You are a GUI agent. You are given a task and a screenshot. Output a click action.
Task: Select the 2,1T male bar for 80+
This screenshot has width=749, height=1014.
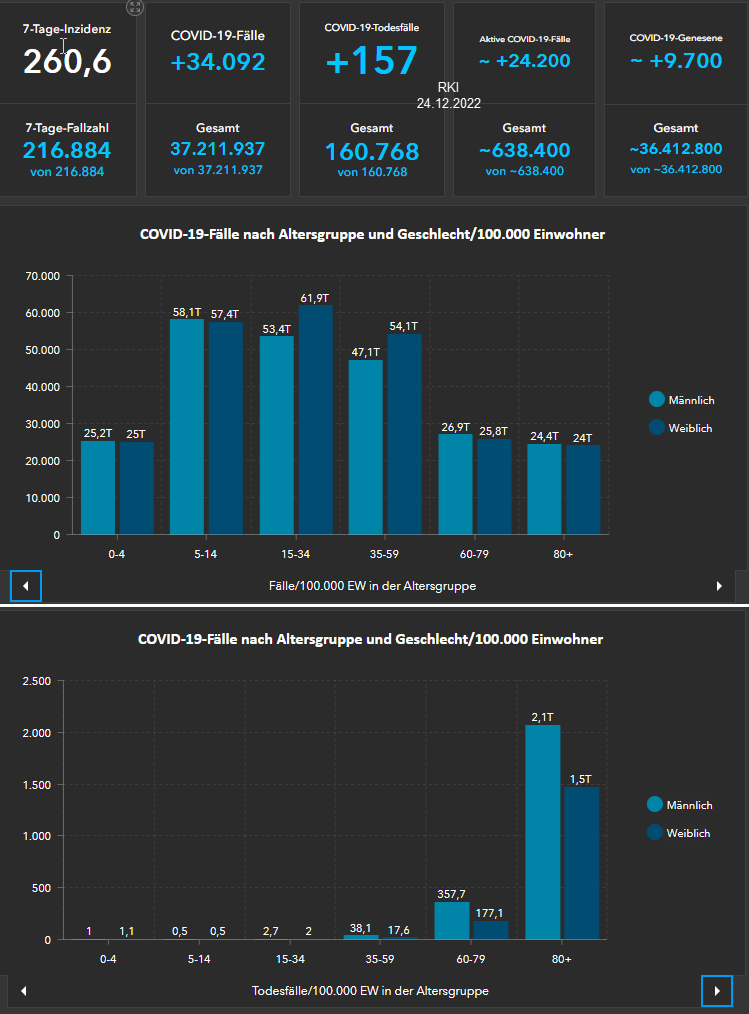543,832
